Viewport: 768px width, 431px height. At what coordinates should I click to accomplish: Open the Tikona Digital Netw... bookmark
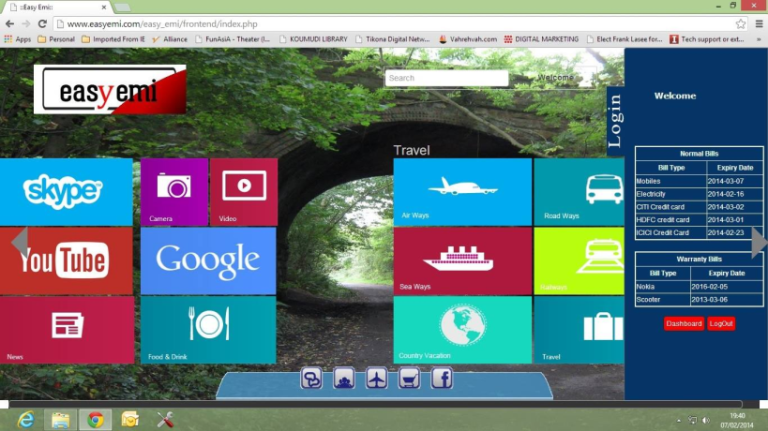point(392,39)
